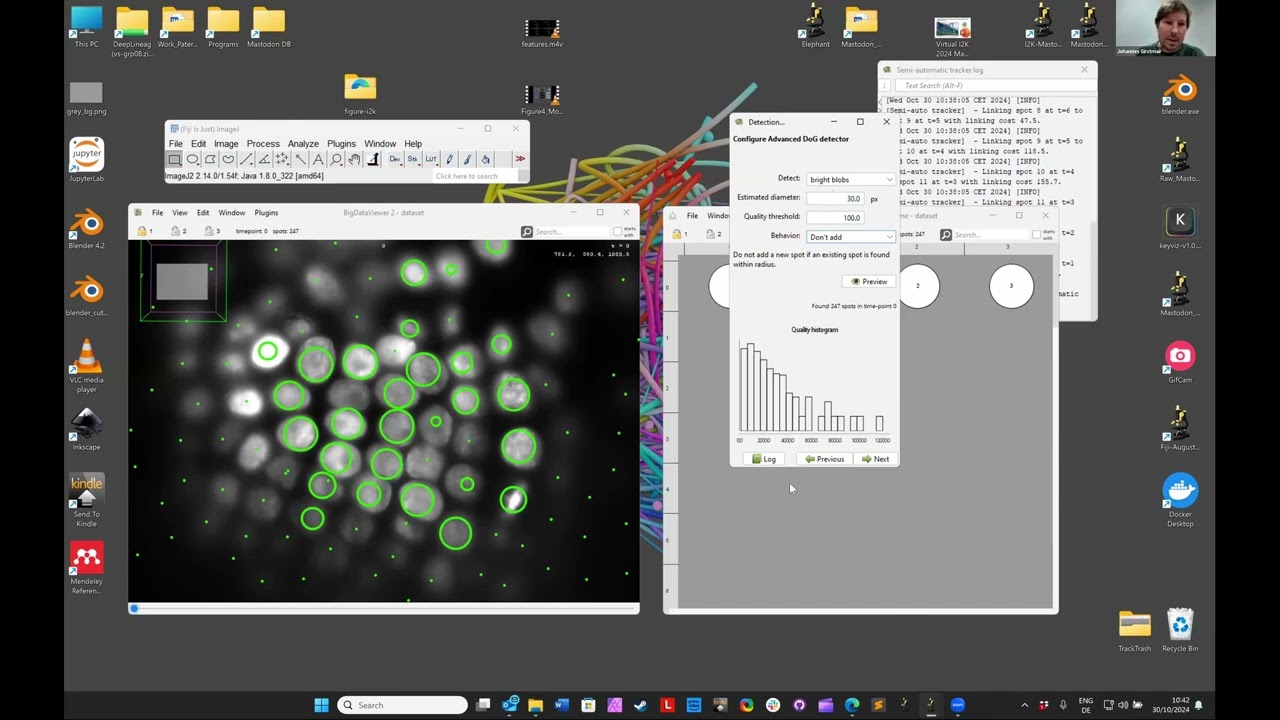
Task: Open the ImageJ Analyze menu
Action: click(x=303, y=144)
